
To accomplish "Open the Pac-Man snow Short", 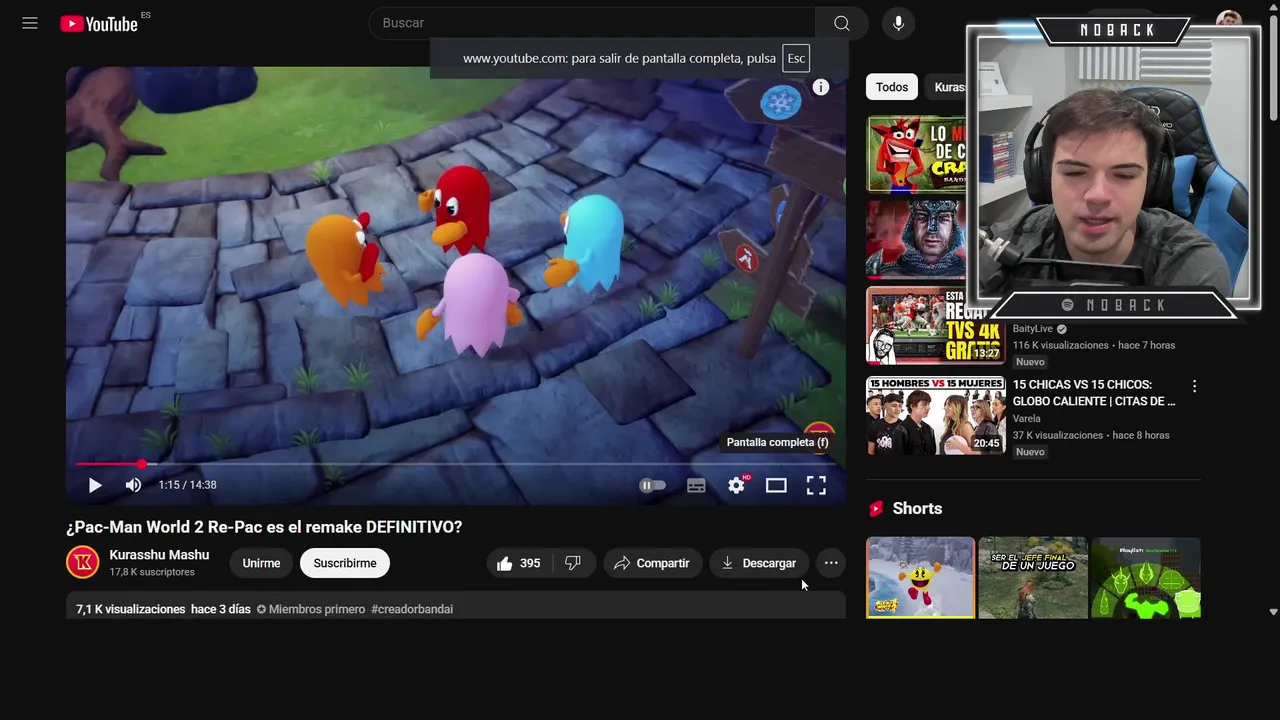I will click(920, 577).
